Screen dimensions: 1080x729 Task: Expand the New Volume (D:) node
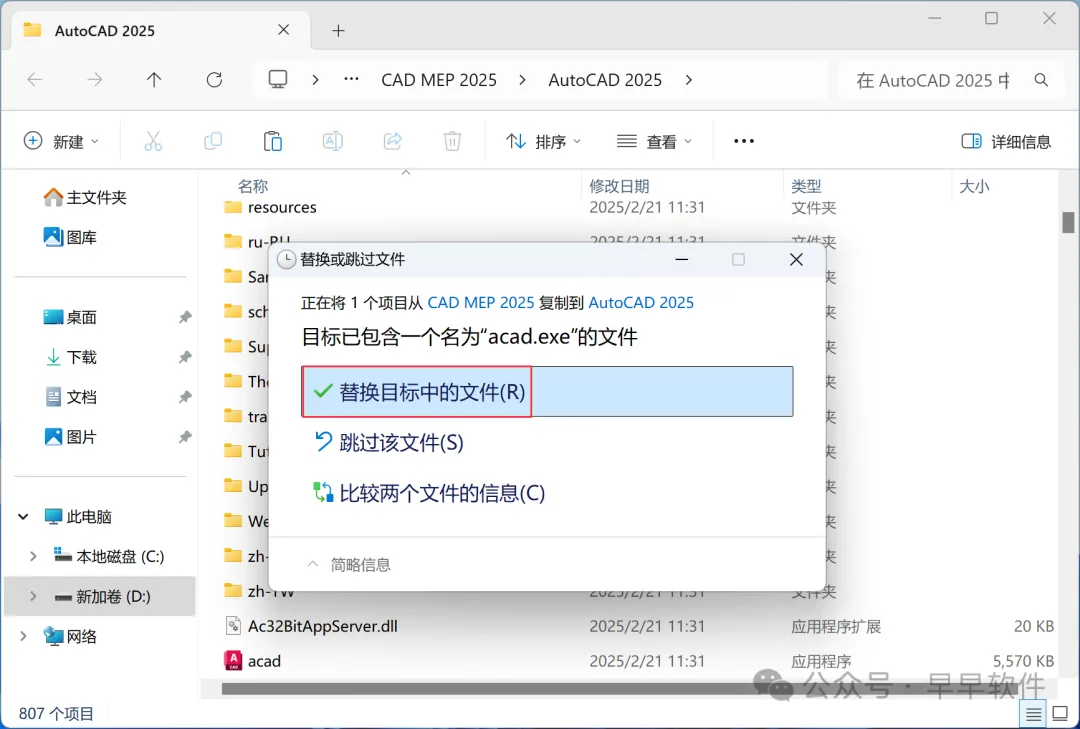tap(33, 596)
